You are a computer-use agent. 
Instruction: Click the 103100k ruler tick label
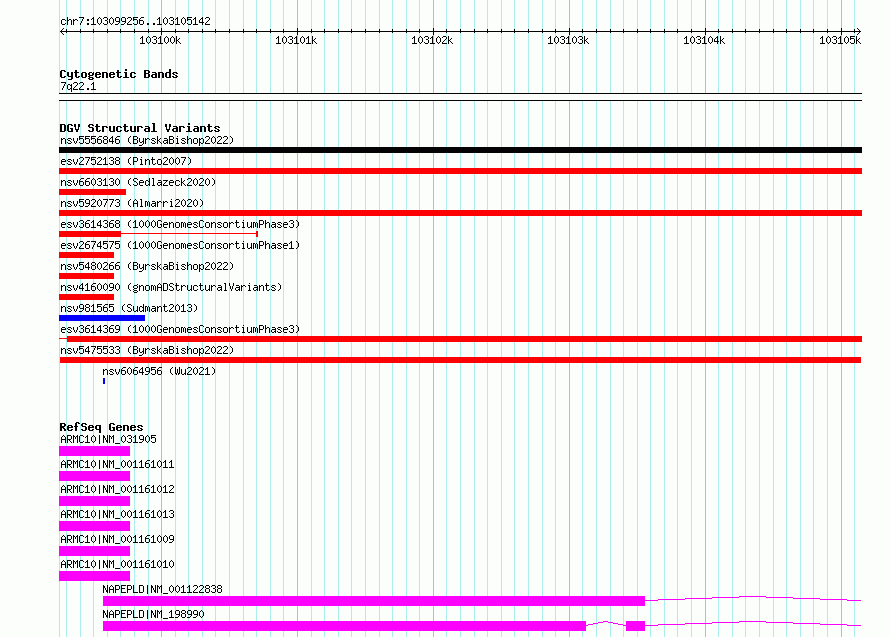(160, 40)
